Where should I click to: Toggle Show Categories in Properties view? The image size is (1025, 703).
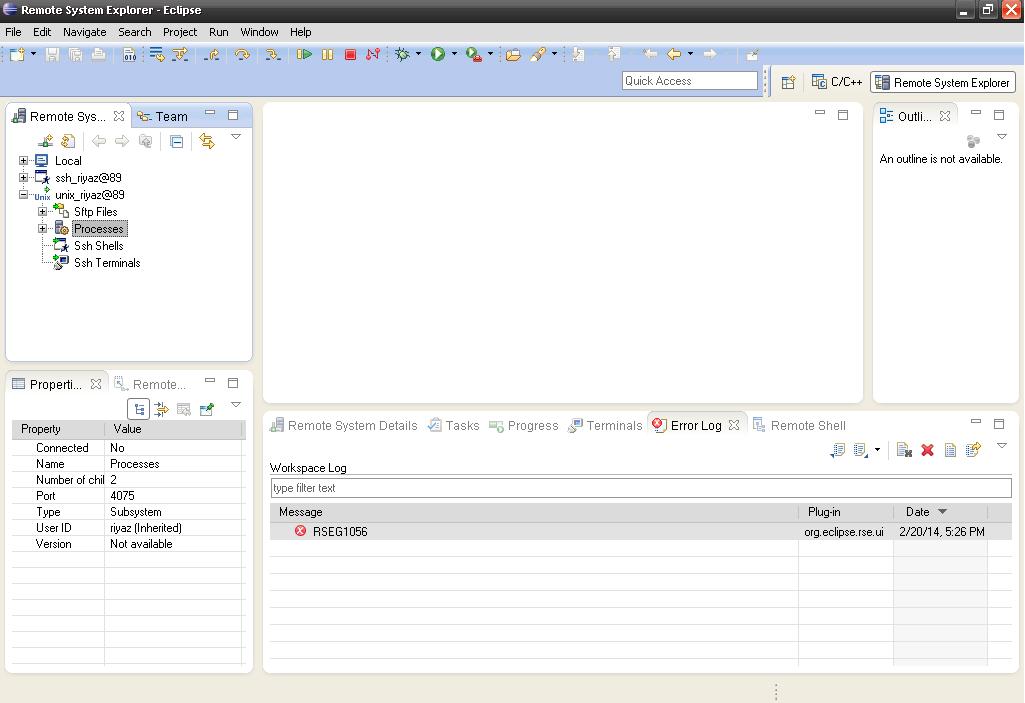coord(139,409)
